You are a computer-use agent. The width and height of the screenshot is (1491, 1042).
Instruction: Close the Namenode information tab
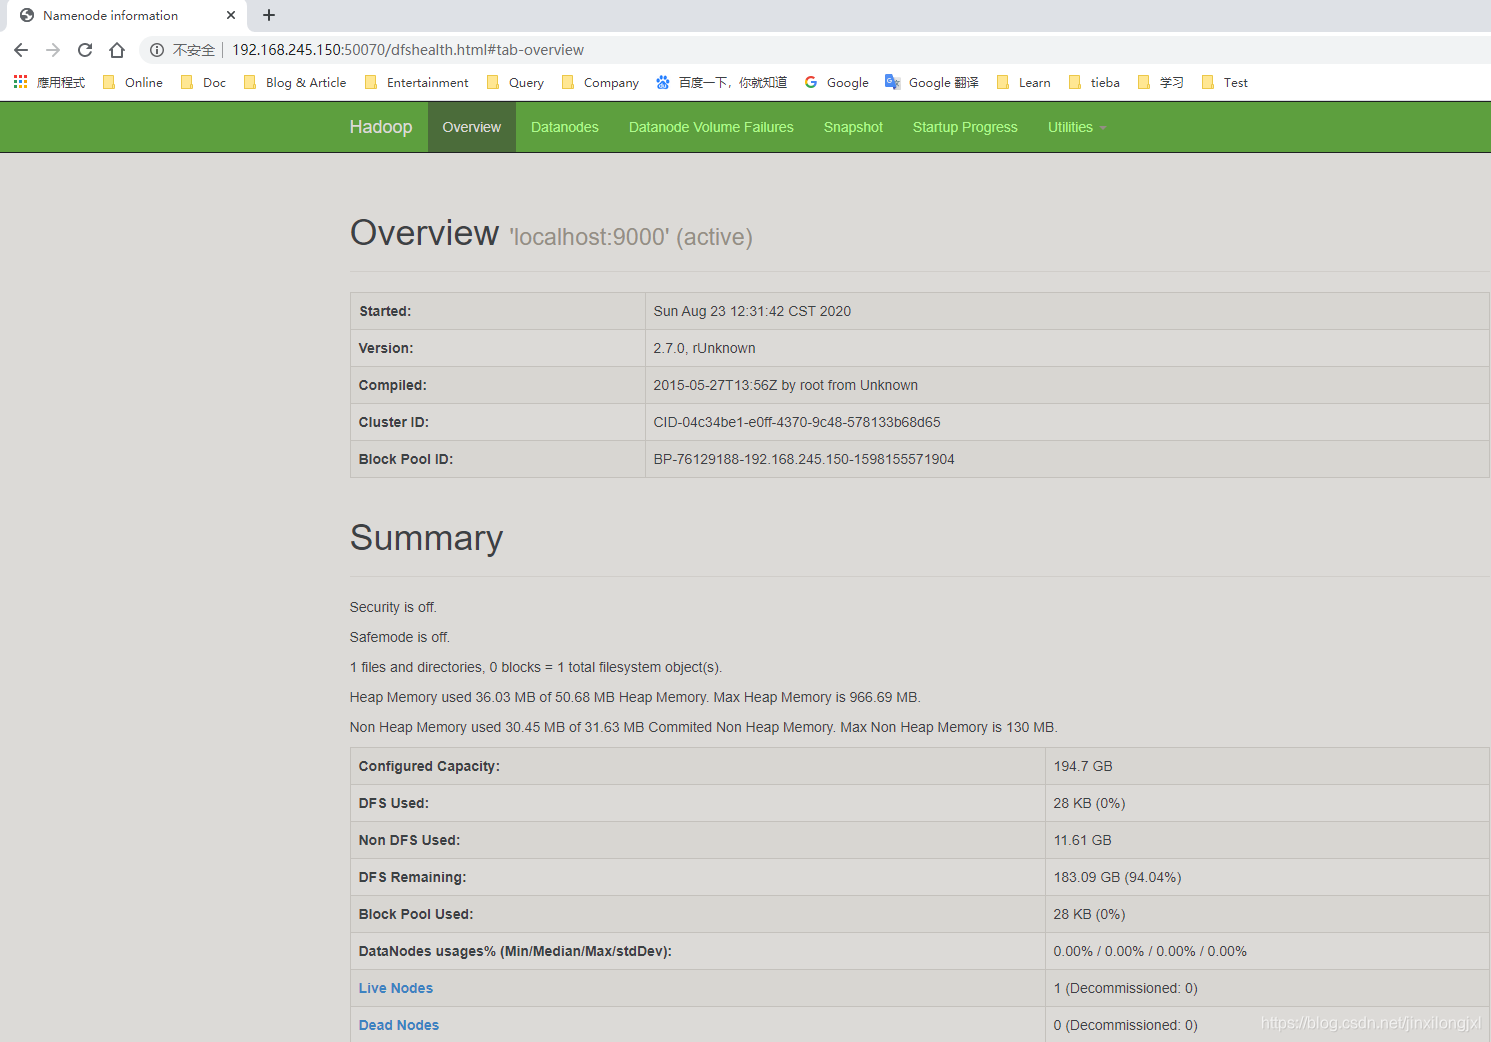pos(231,15)
